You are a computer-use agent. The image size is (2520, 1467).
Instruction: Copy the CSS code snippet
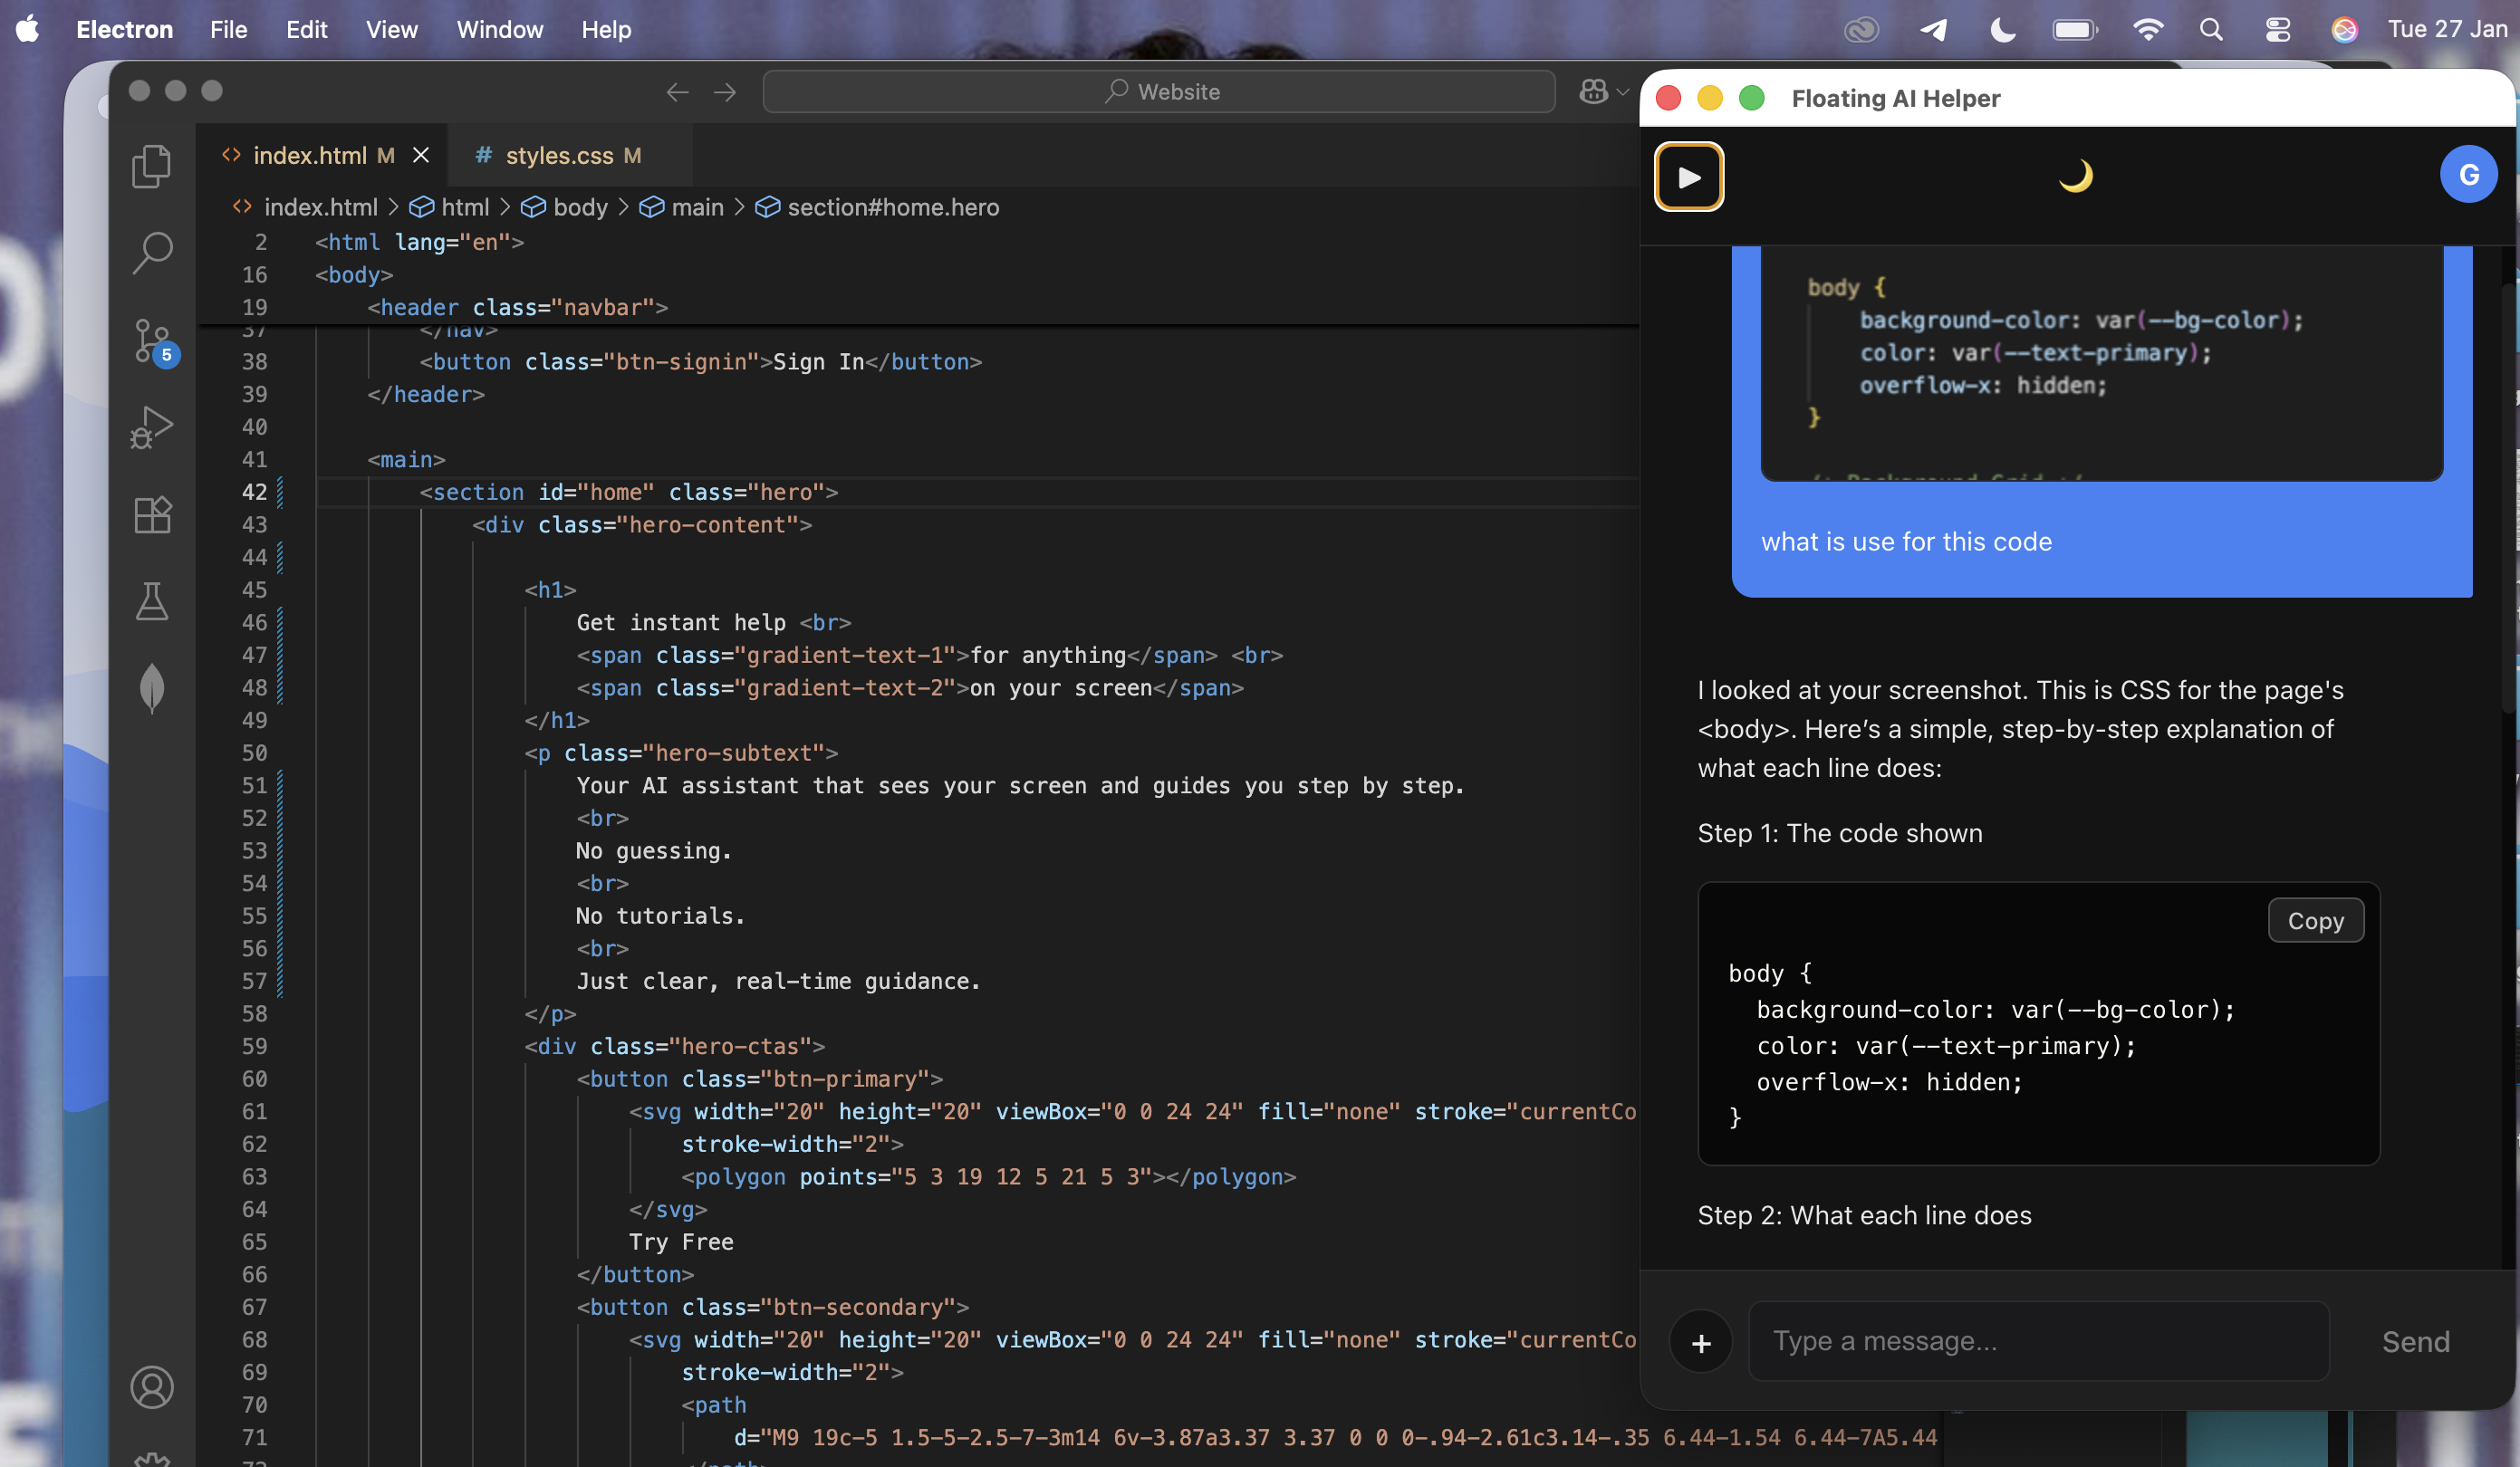[2316, 920]
